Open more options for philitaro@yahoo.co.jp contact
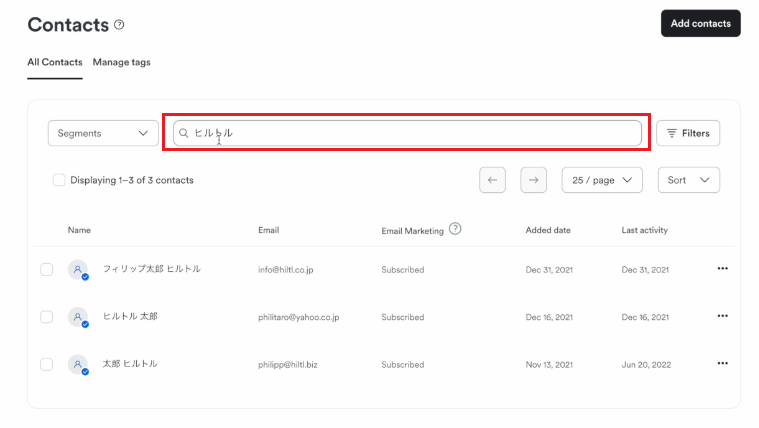Image resolution: width=759 pixels, height=428 pixels. 723,316
